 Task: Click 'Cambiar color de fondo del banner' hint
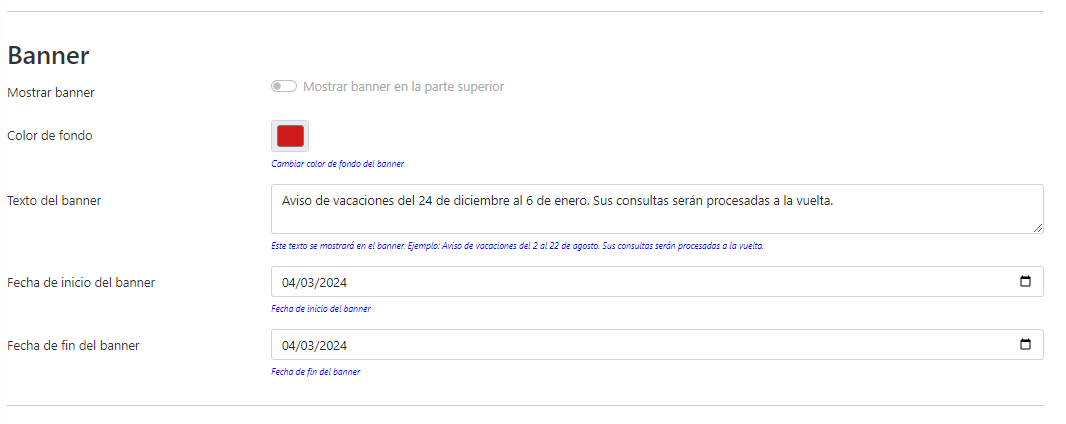point(337,163)
